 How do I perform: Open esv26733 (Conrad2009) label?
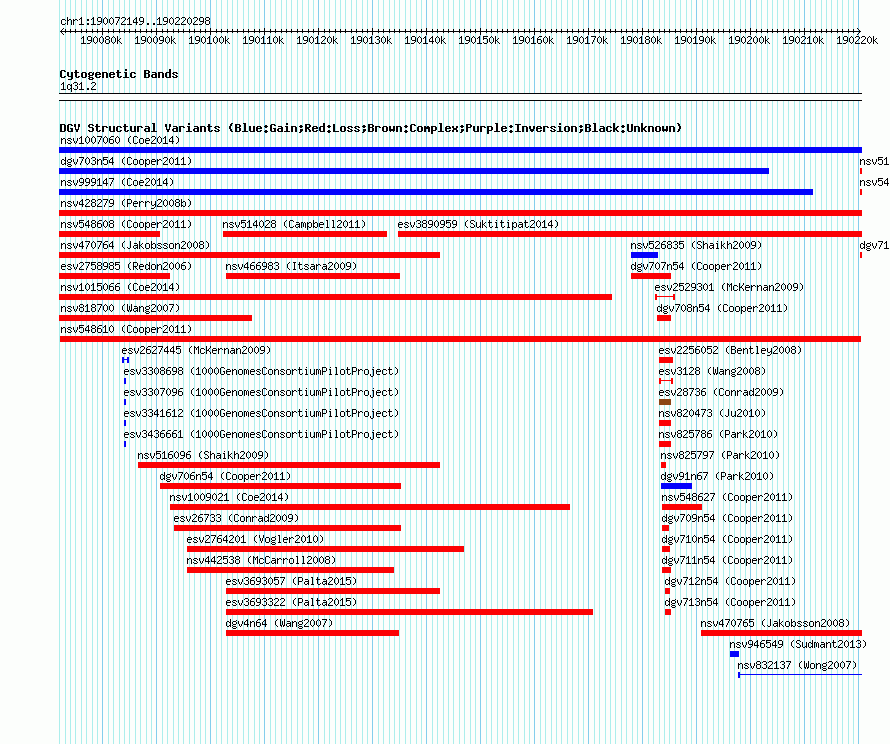[236, 518]
